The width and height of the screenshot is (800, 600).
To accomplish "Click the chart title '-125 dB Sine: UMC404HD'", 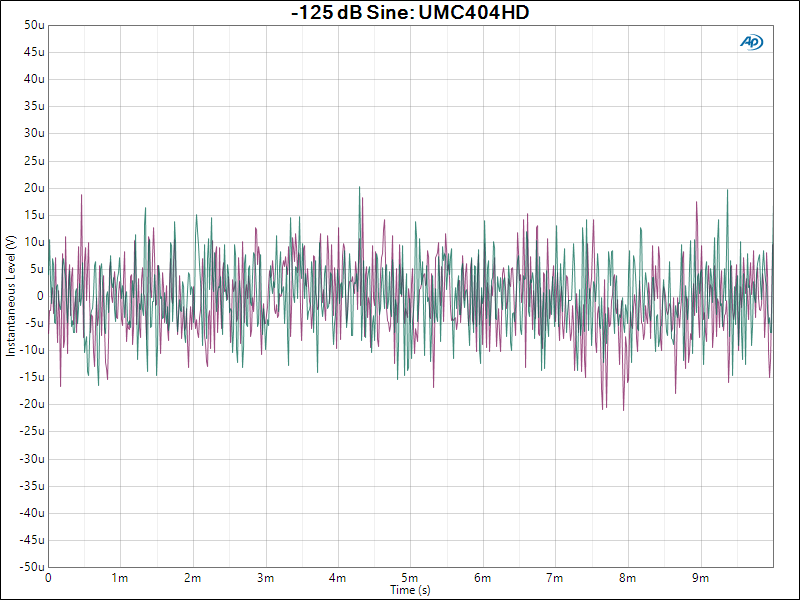I will pos(410,12).
